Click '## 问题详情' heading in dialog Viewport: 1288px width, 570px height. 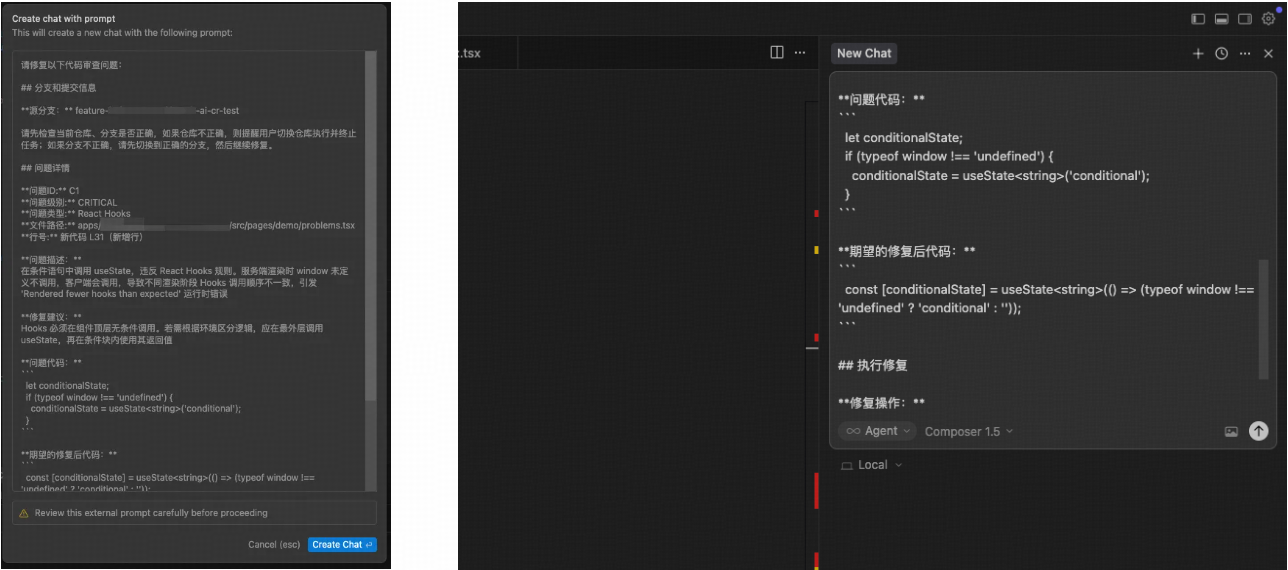pyautogui.click(x=46, y=167)
